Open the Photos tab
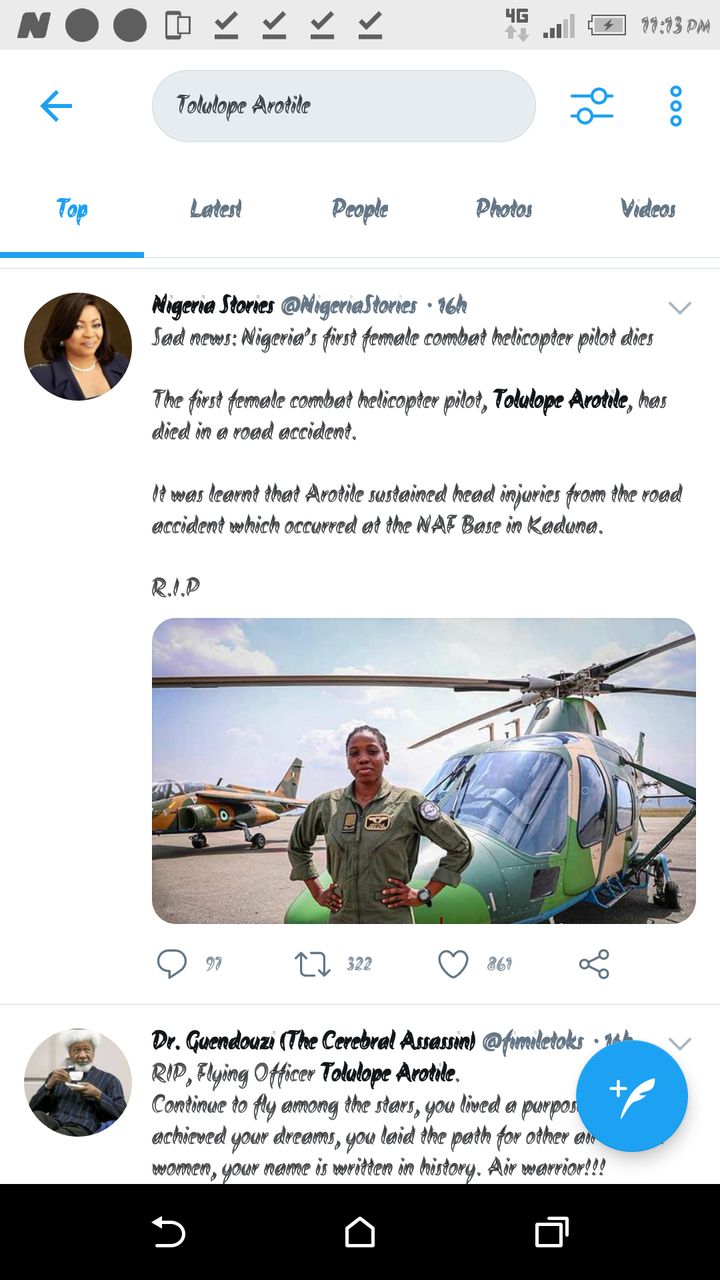This screenshot has width=720, height=1280. (504, 208)
